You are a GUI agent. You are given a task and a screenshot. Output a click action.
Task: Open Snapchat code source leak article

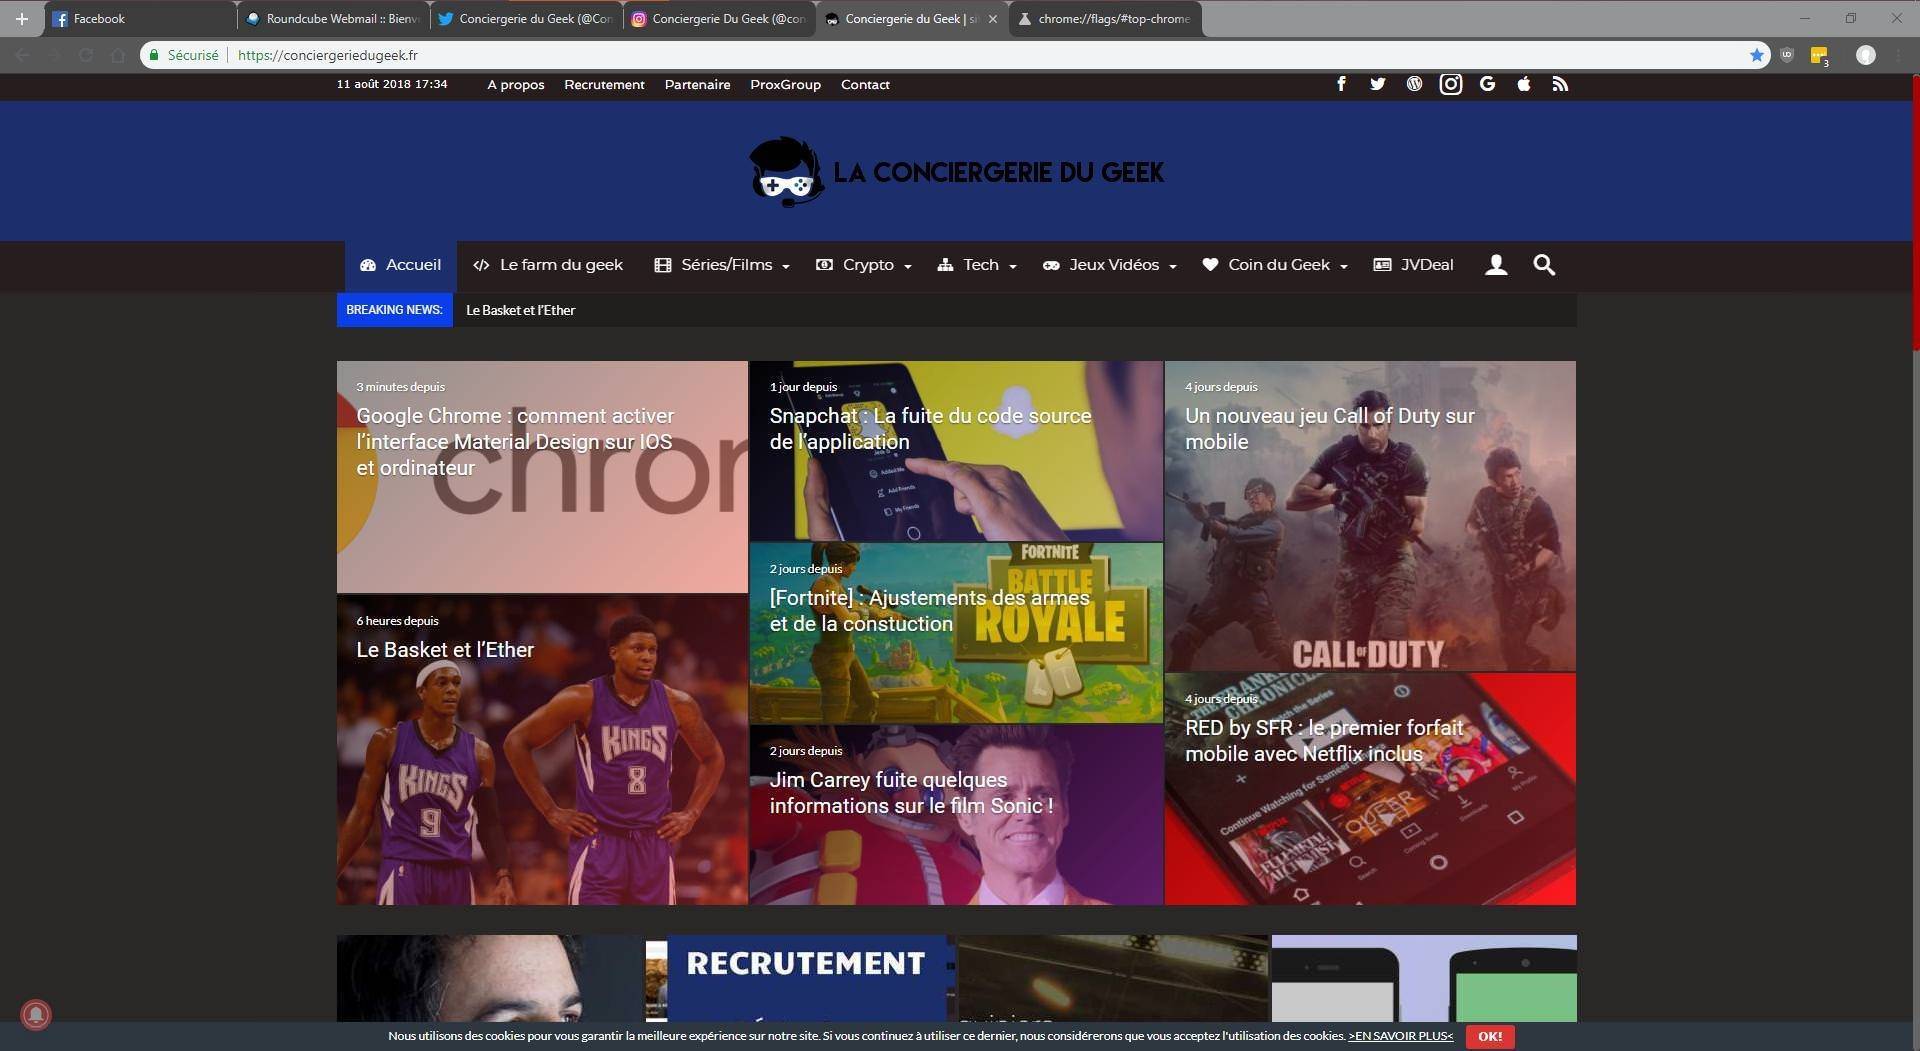956,451
